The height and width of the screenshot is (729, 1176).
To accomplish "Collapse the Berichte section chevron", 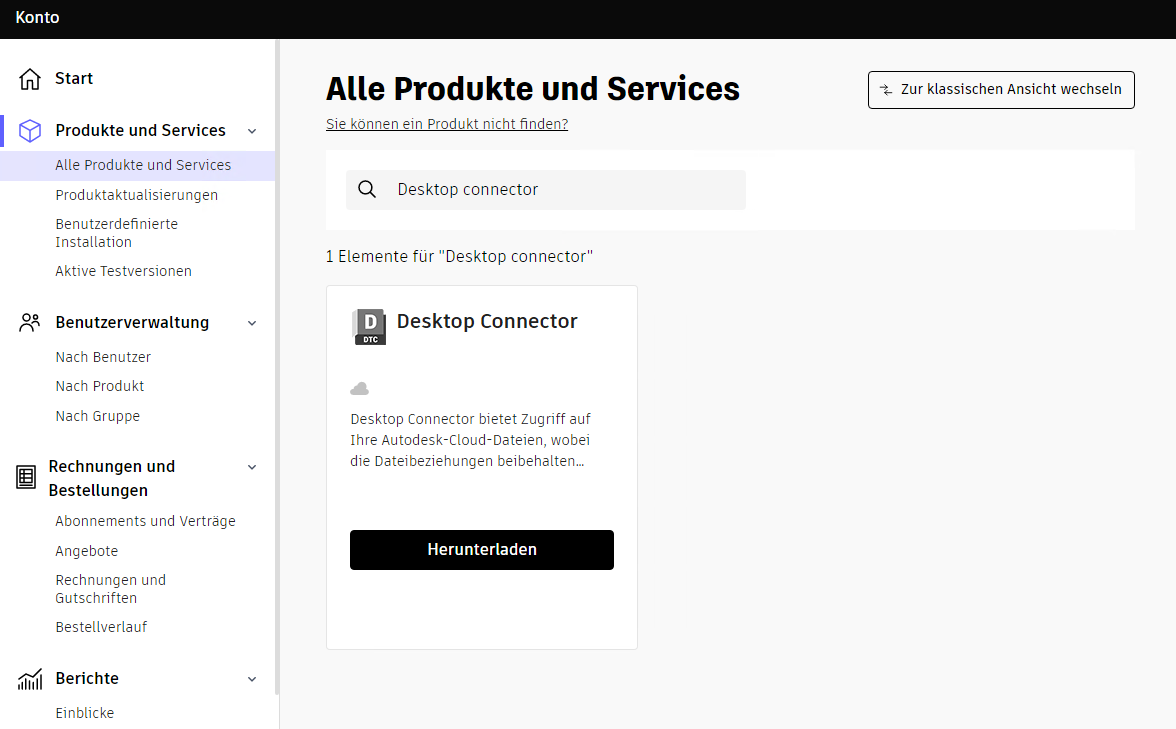I will coord(252,679).
